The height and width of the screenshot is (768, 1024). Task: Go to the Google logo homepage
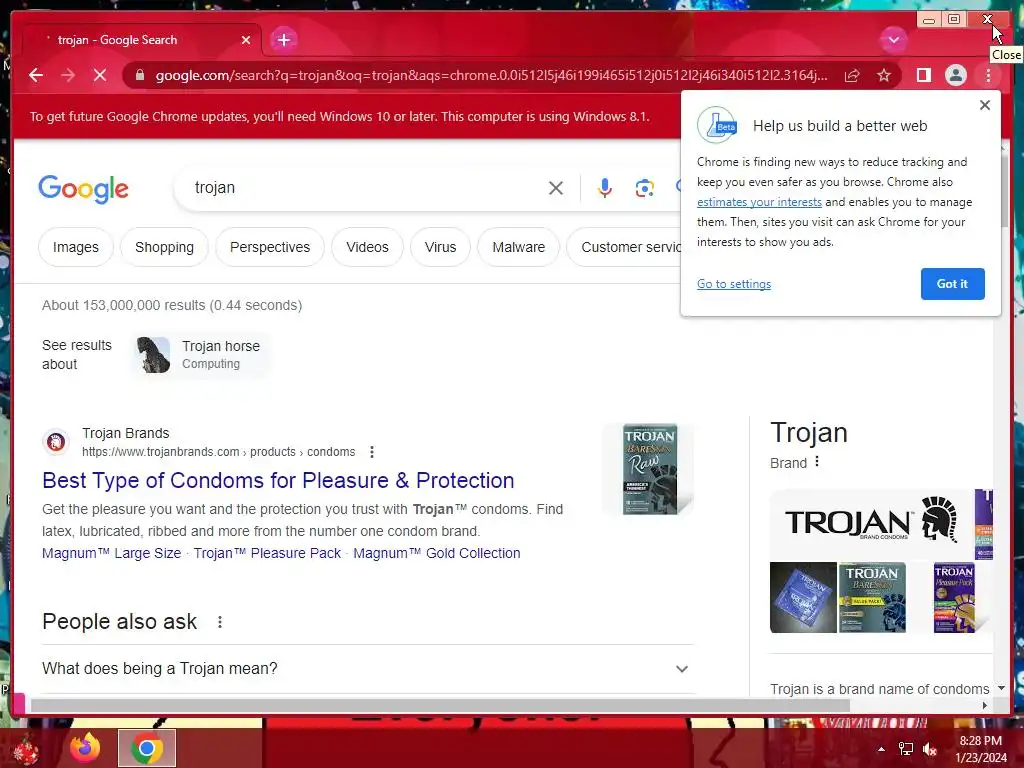point(84,189)
